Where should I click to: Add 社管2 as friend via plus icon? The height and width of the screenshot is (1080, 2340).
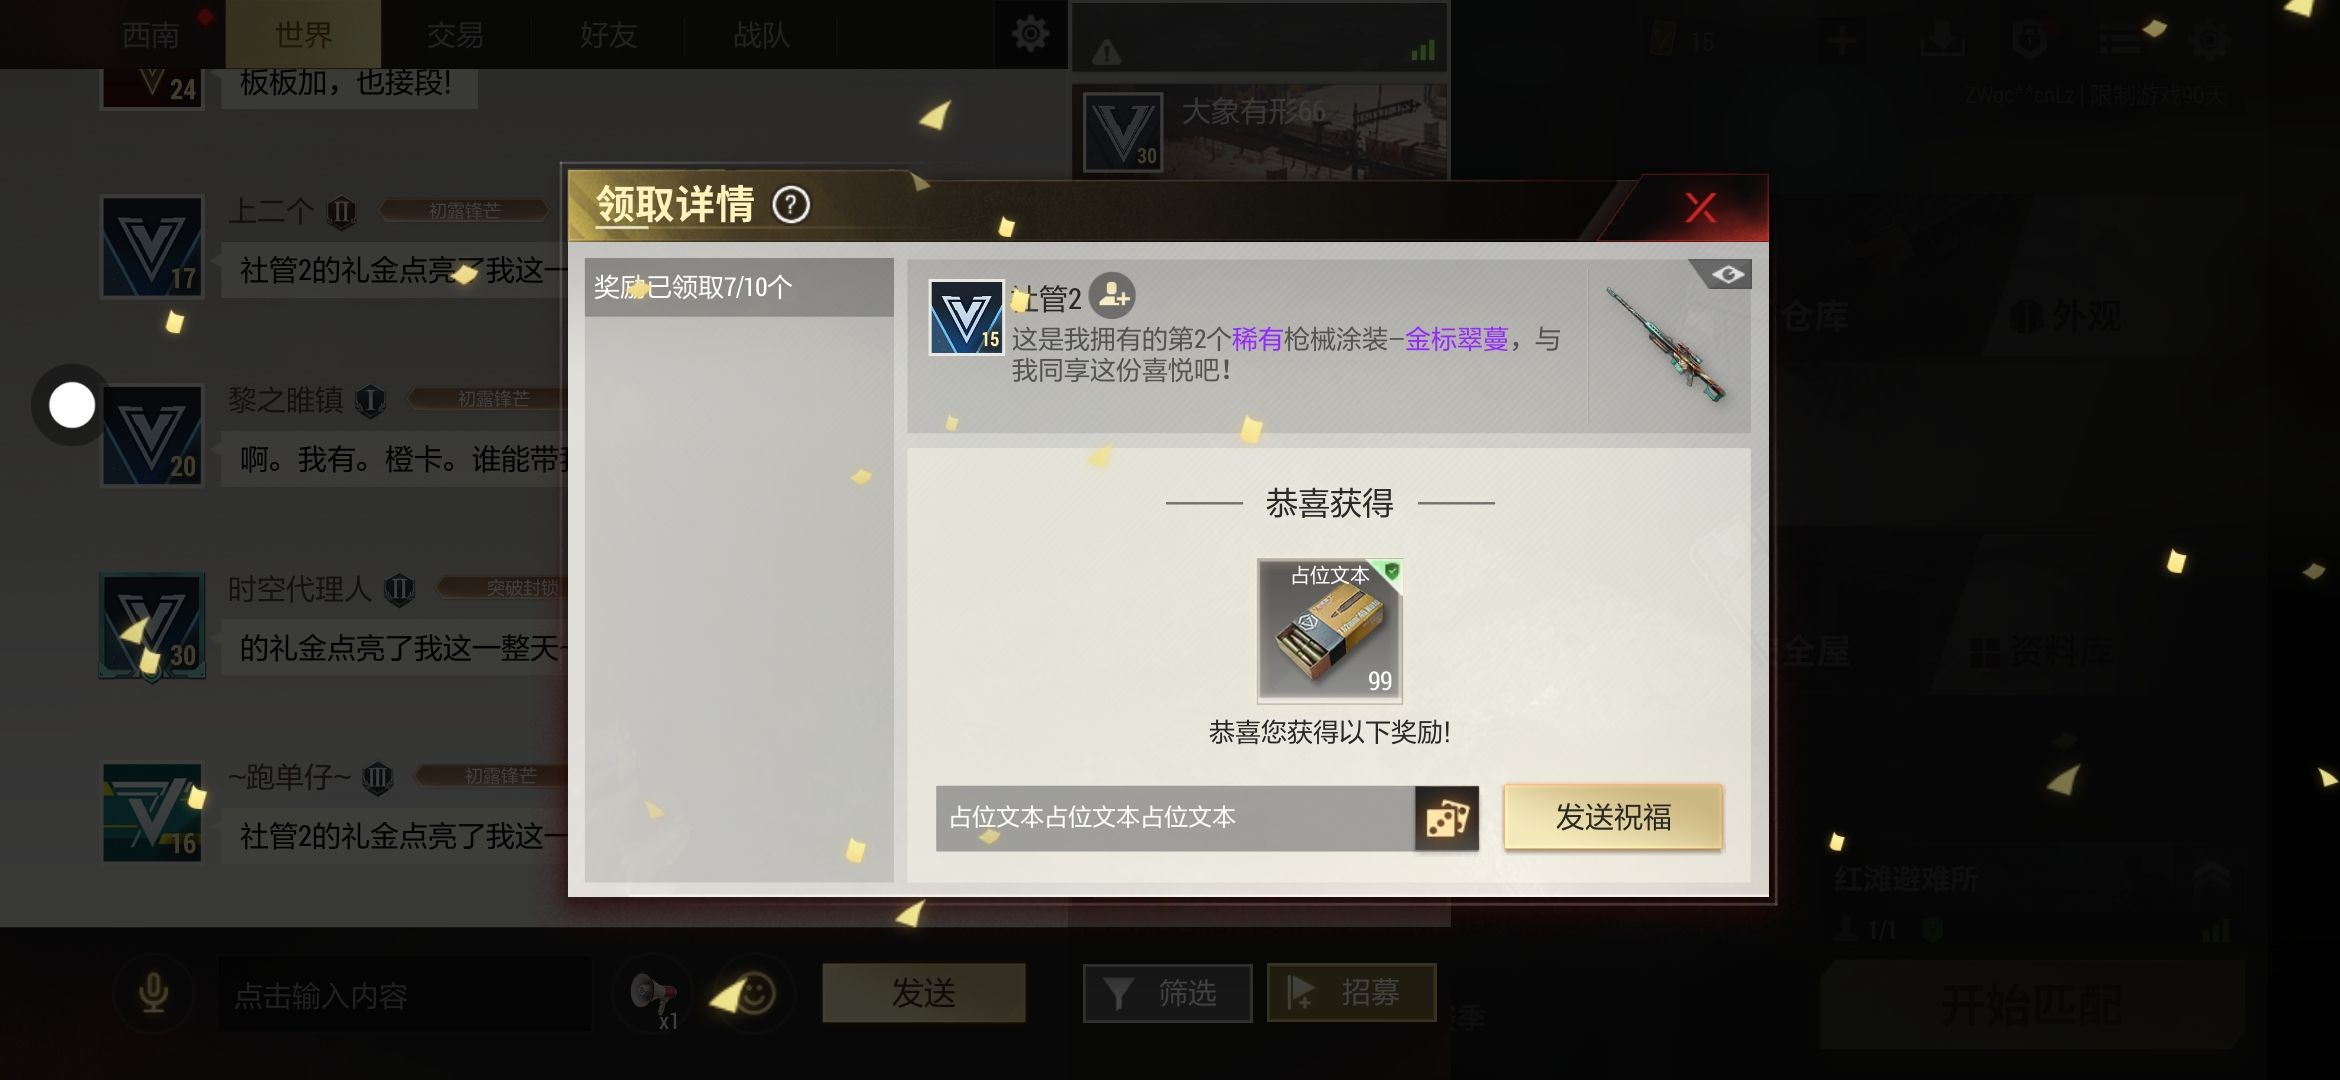point(1112,296)
